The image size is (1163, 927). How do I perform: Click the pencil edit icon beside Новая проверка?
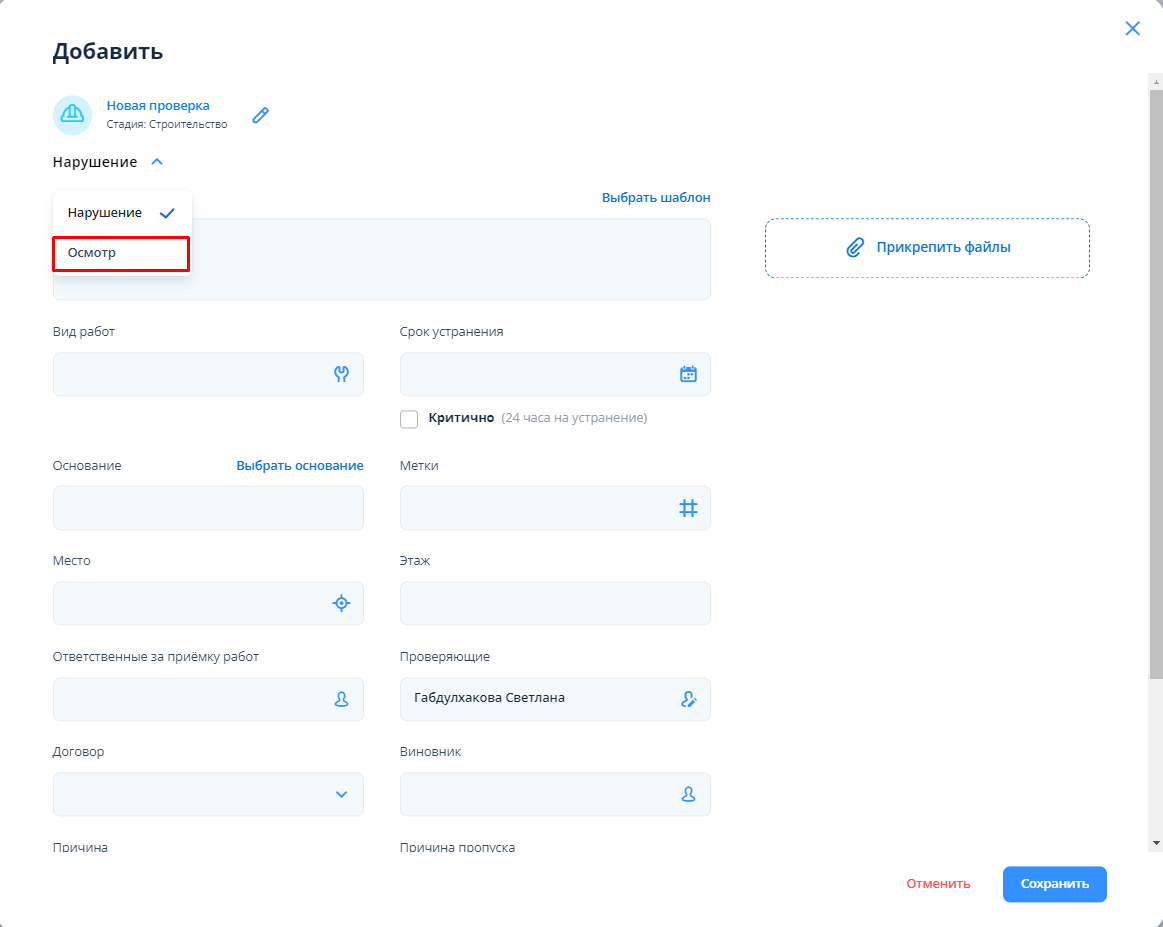[x=261, y=115]
